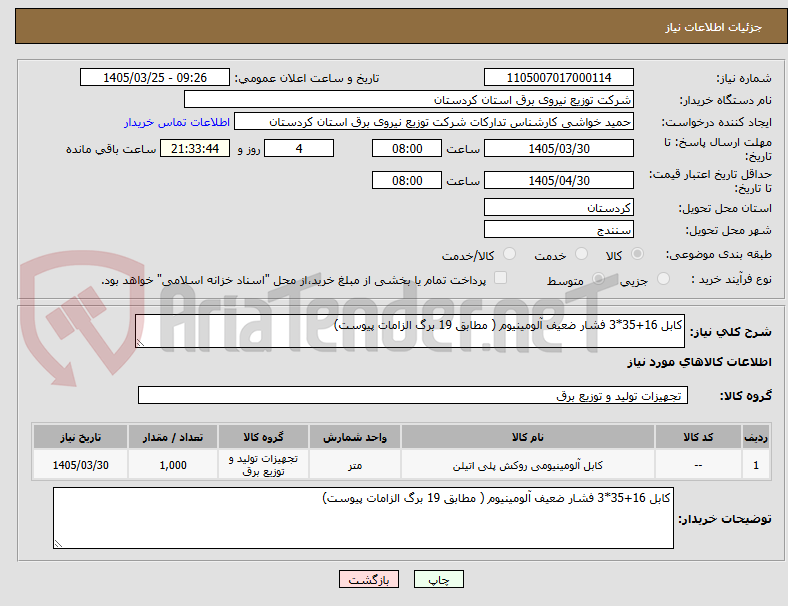The height and width of the screenshot is (606, 788).
Task: Click the table date cell 1405/03/30
Action: 80,465
